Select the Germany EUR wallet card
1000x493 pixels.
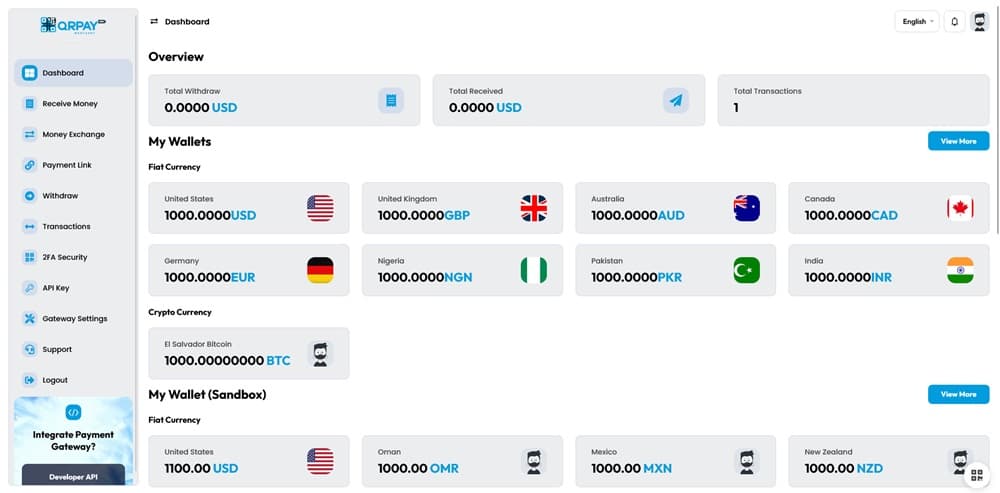pyautogui.click(x=248, y=270)
